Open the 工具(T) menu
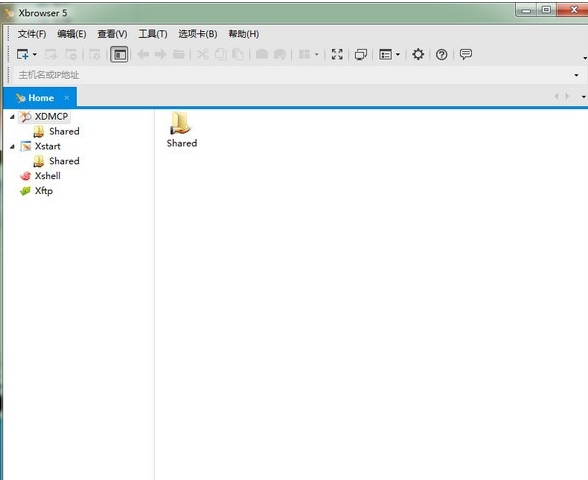 pyautogui.click(x=153, y=34)
